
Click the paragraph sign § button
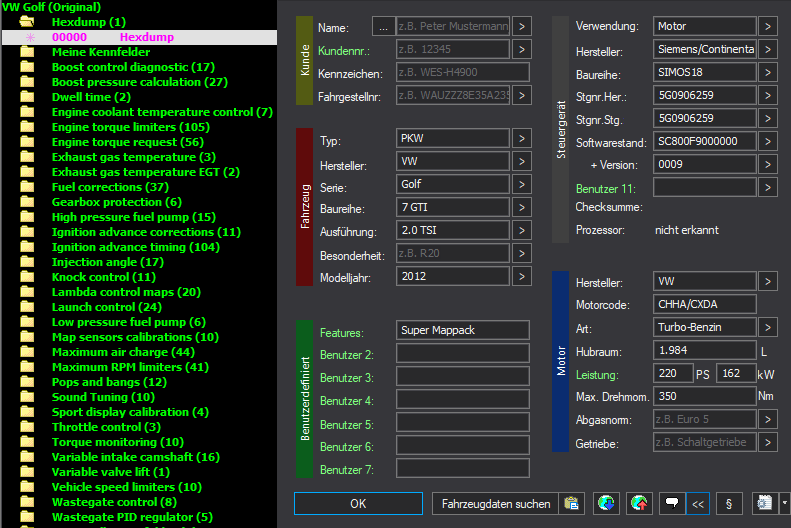pyautogui.click(x=729, y=503)
